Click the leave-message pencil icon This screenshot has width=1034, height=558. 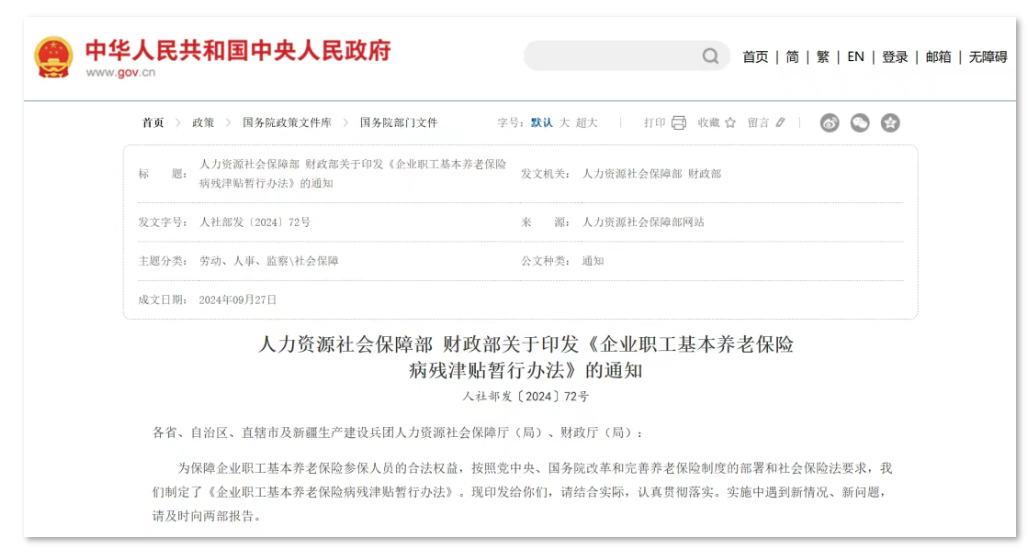point(781,123)
